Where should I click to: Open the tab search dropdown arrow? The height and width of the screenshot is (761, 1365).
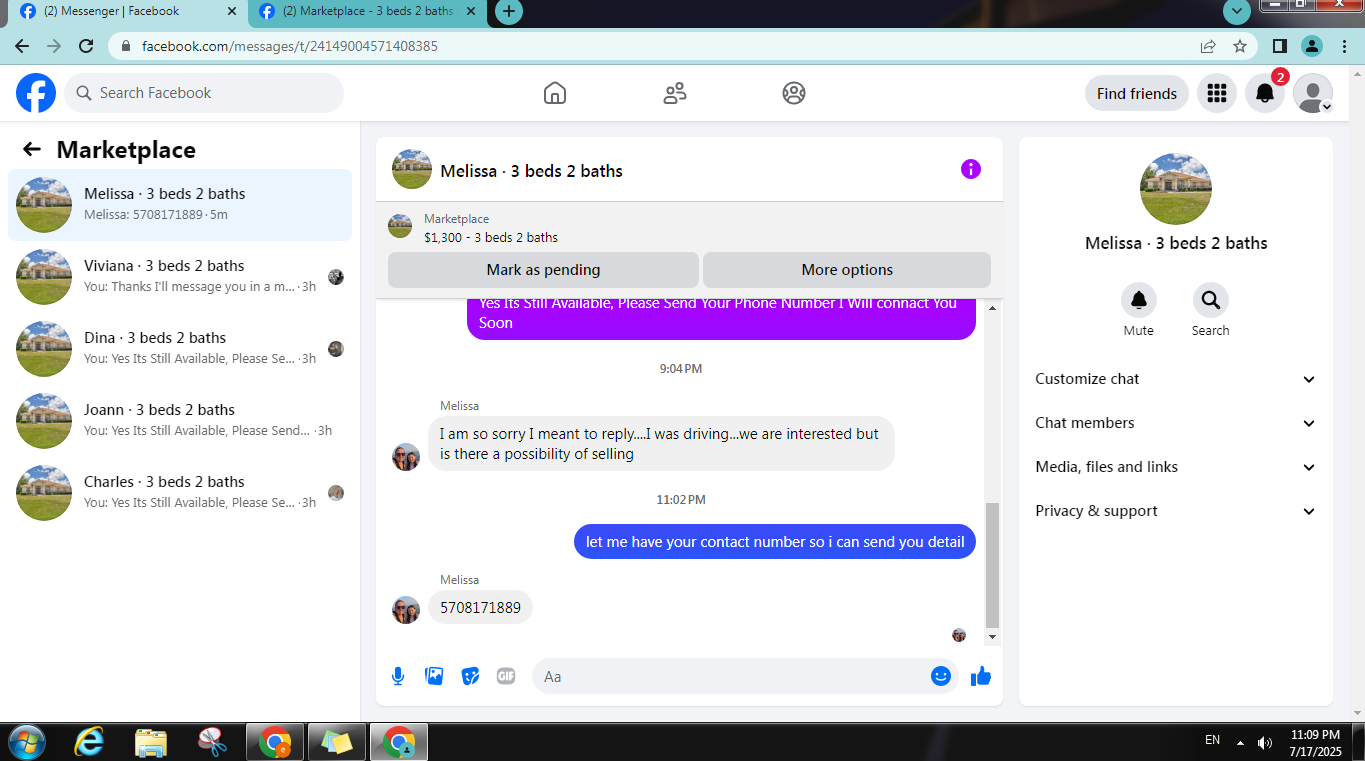1237,11
